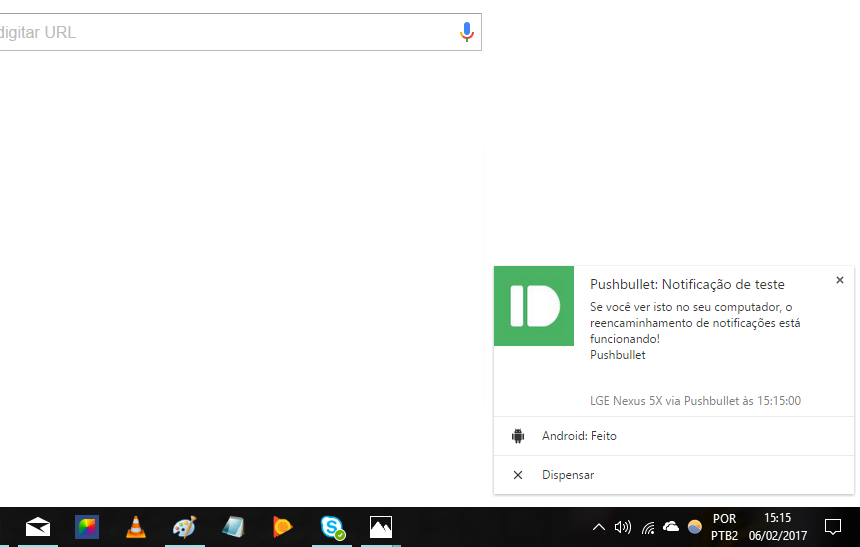Click the notification title Pushbullet: Notificação de teste
860x547 pixels.
[x=687, y=284]
